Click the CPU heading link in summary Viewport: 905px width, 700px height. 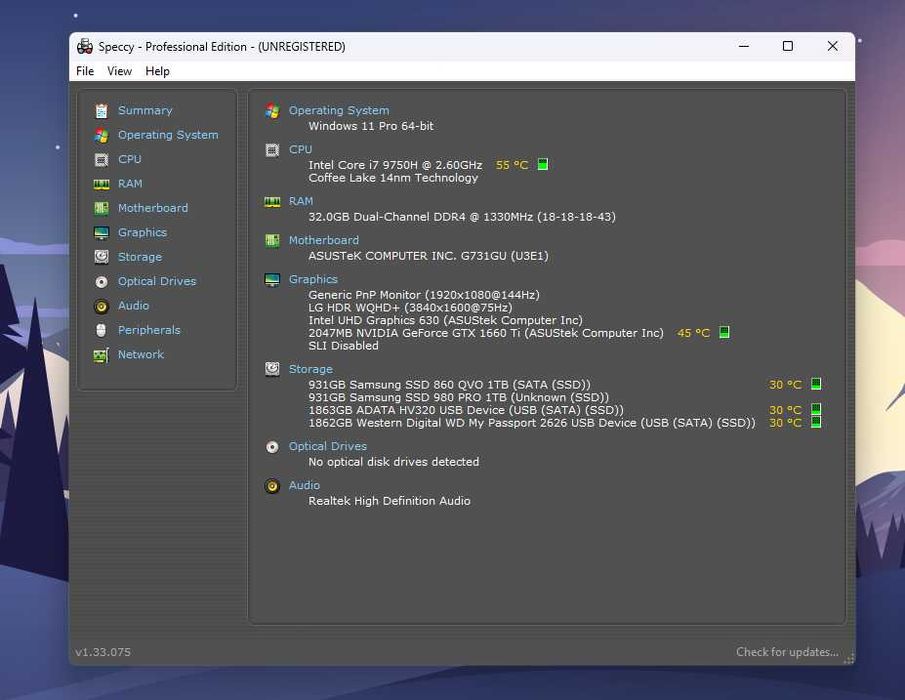coord(301,149)
